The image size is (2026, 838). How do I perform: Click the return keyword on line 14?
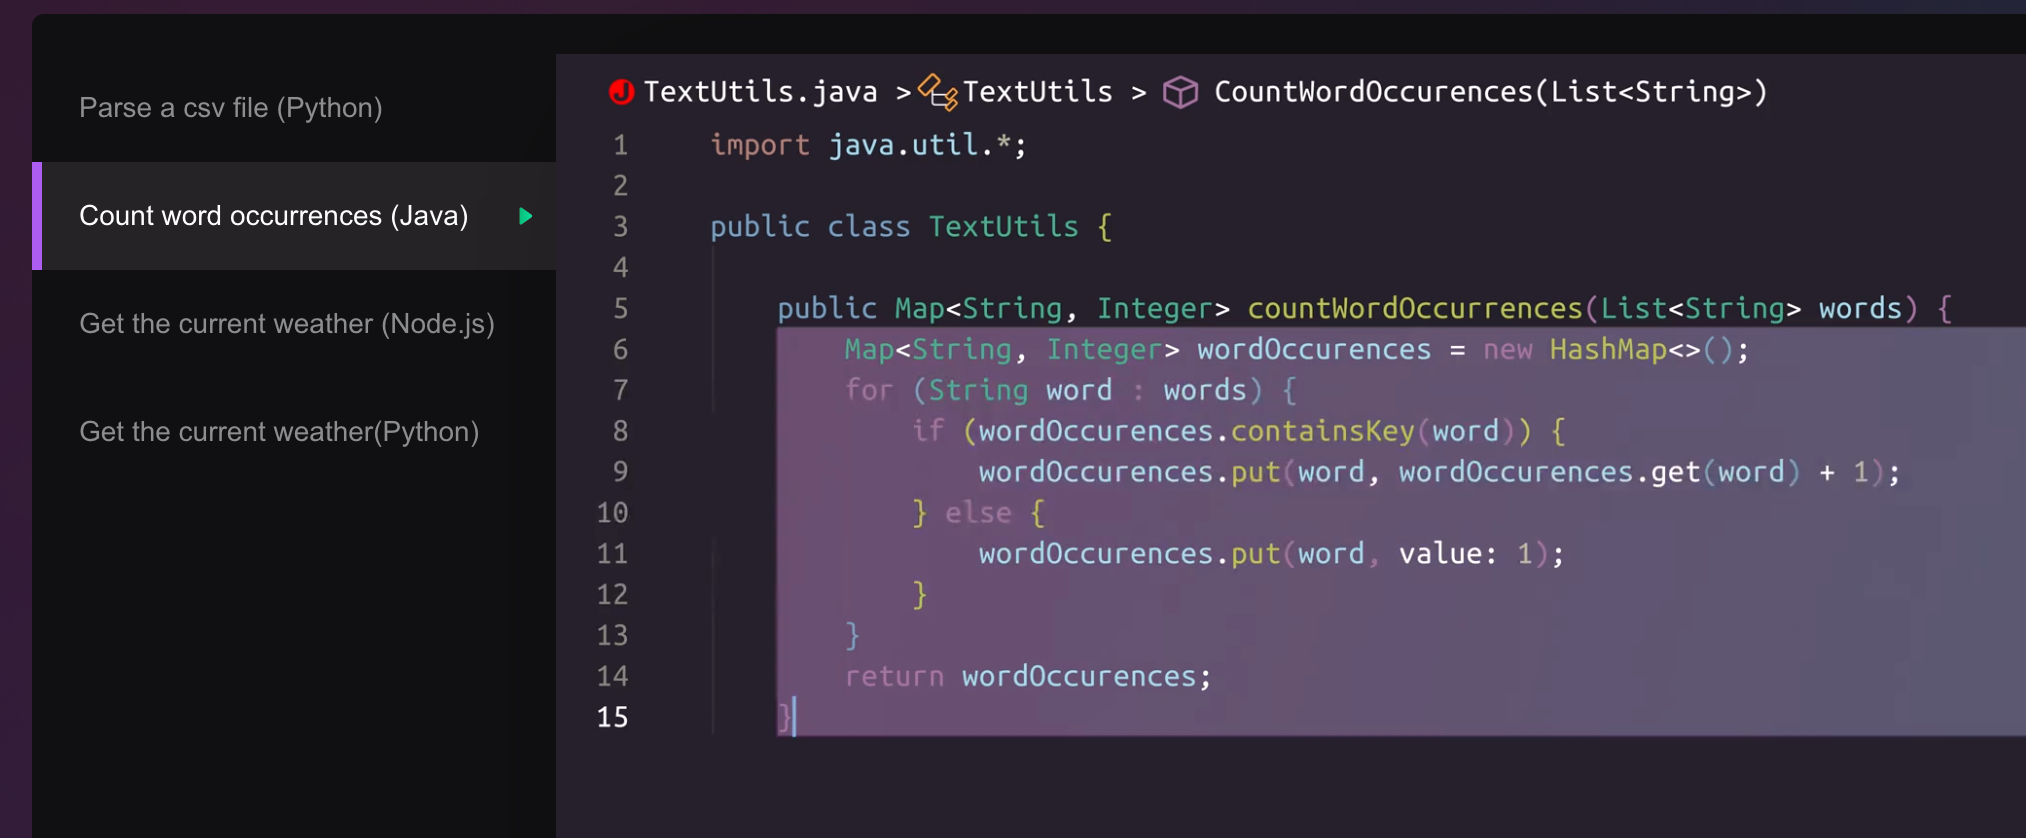click(893, 677)
